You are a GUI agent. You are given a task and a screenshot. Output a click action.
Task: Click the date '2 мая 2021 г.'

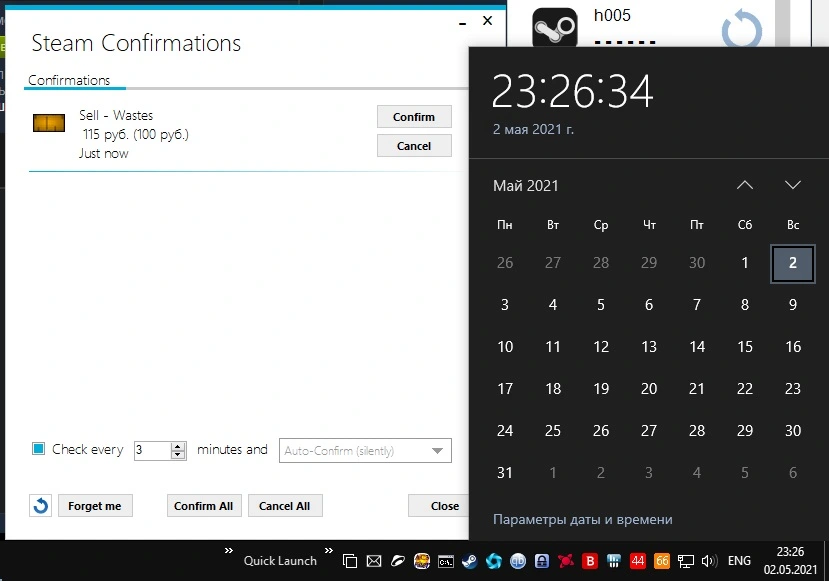[533, 129]
